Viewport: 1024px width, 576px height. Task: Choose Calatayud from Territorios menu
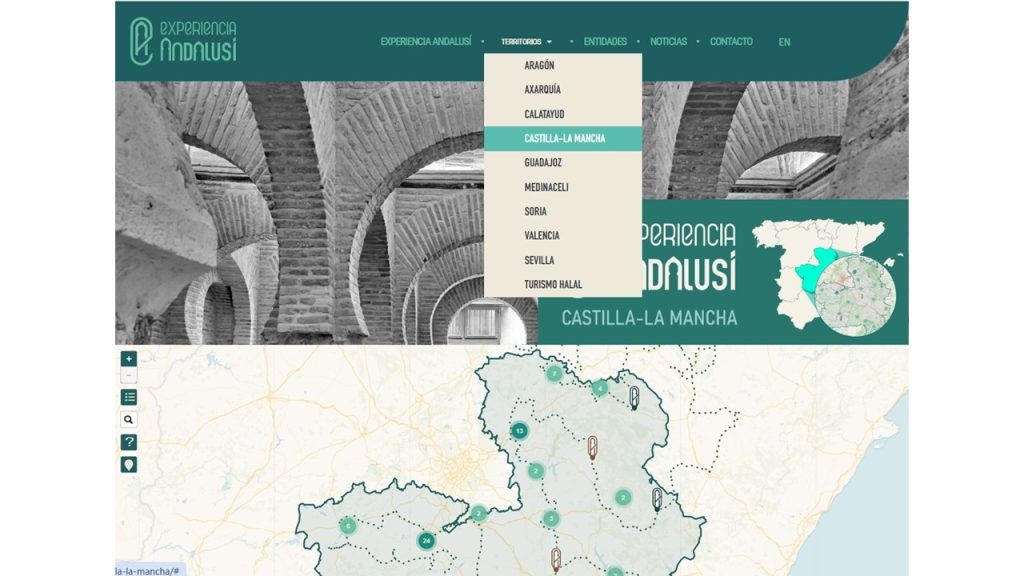click(x=563, y=114)
